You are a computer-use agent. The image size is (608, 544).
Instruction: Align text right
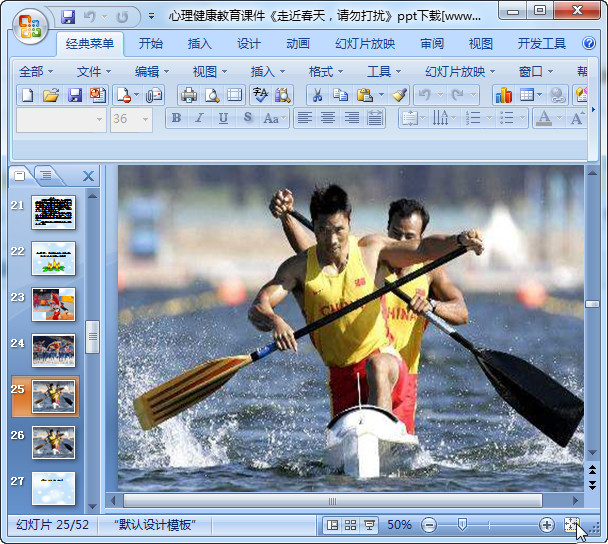pos(352,118)
